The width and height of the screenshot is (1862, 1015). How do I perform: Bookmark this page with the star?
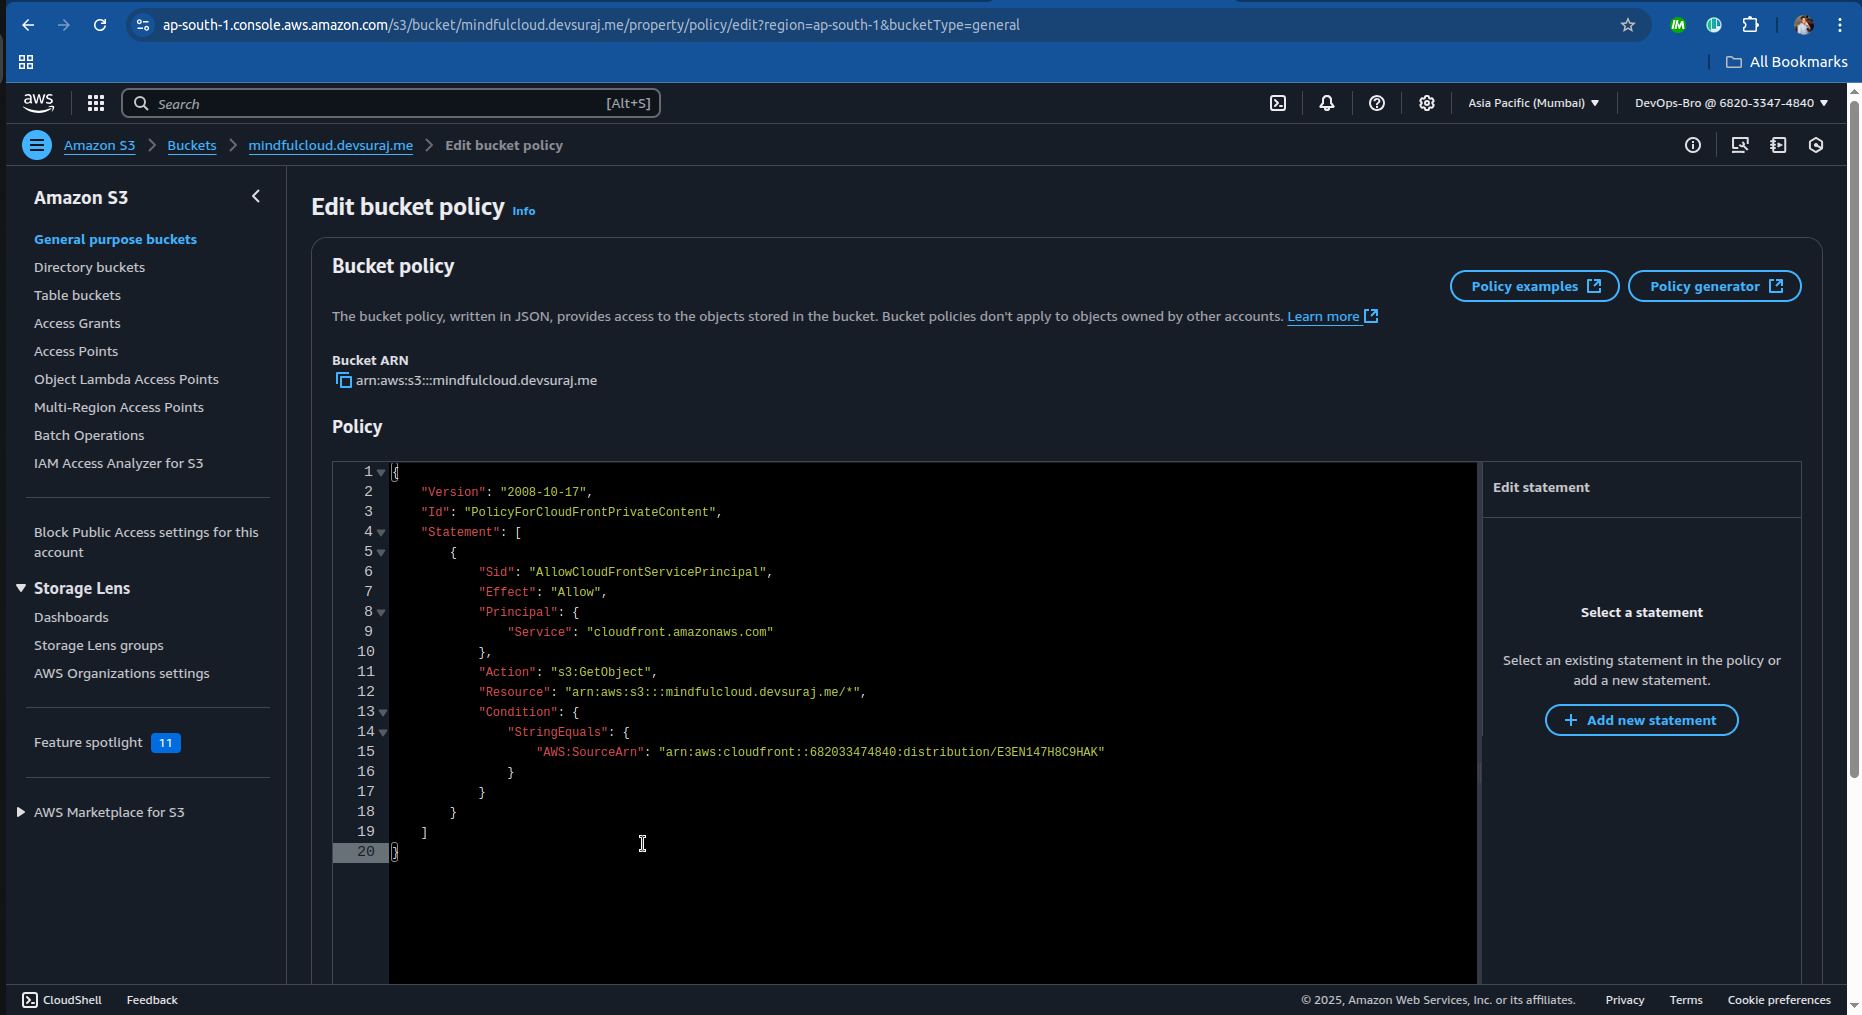pyautogui.click(x=1628, y=25)
